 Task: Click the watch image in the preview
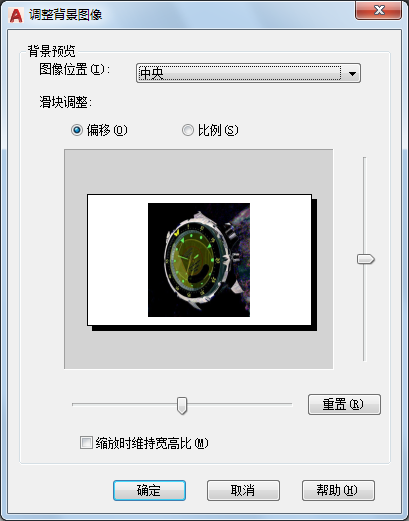coord(199,260)
